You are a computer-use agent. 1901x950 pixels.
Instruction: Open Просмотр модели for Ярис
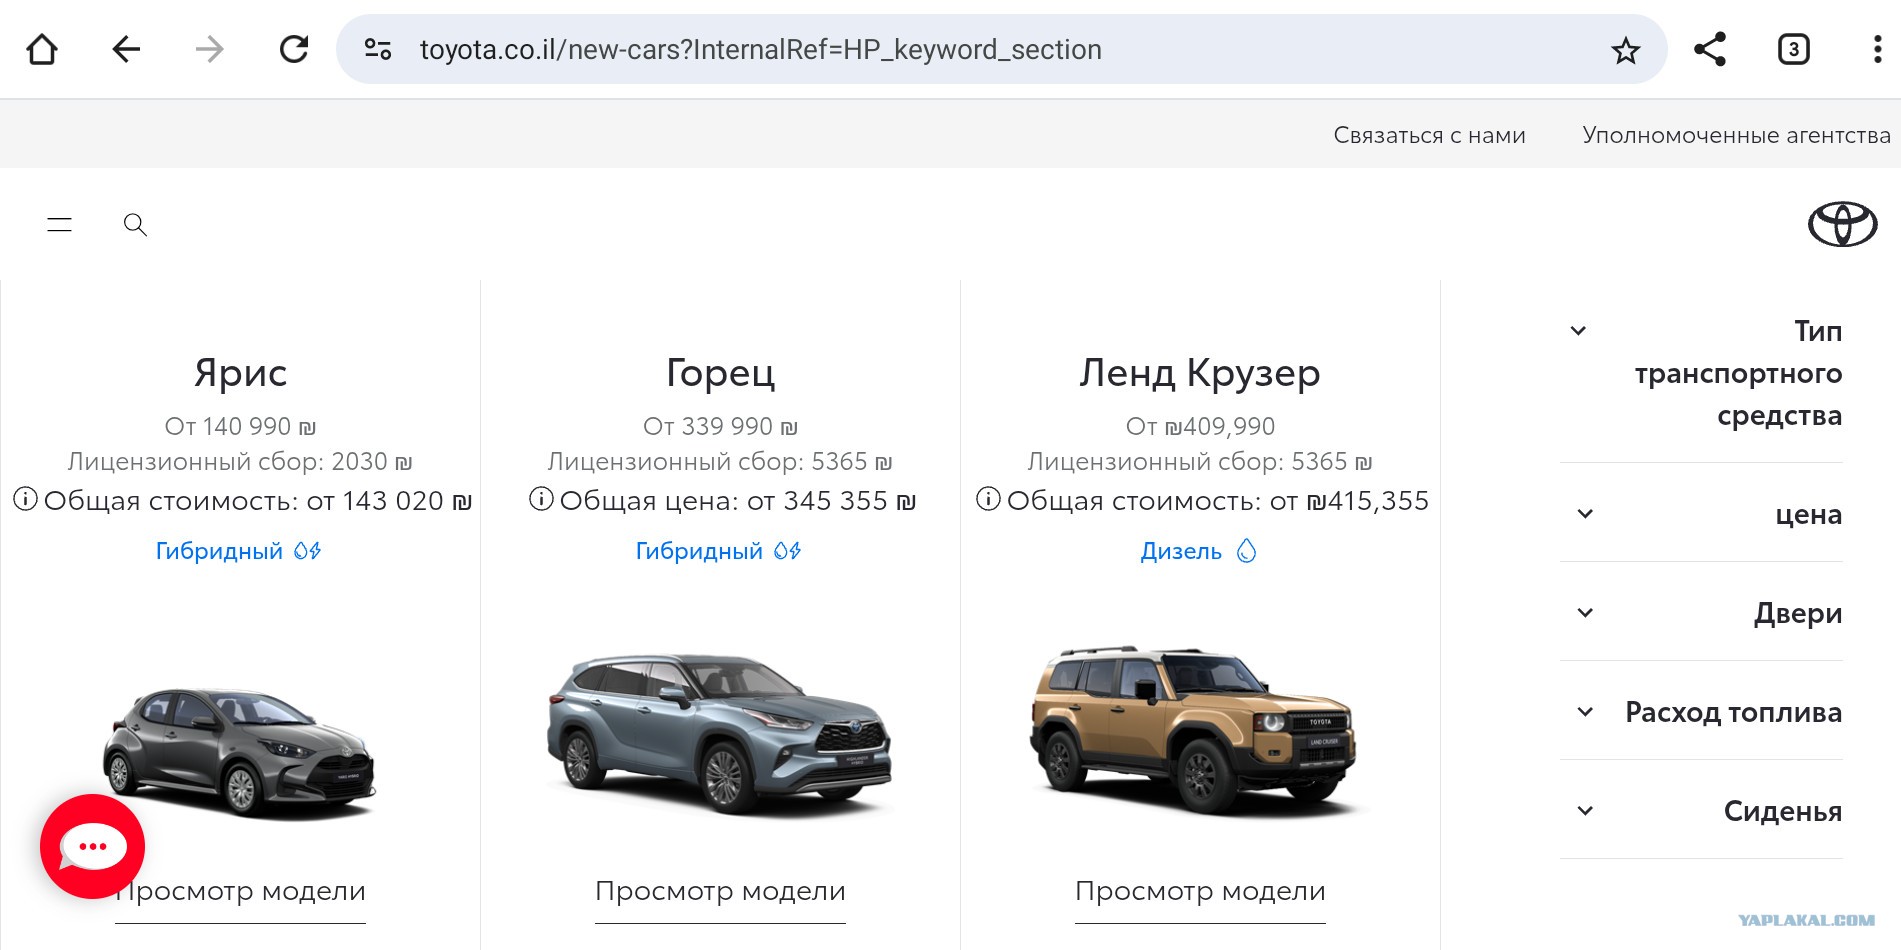[240, 891]
